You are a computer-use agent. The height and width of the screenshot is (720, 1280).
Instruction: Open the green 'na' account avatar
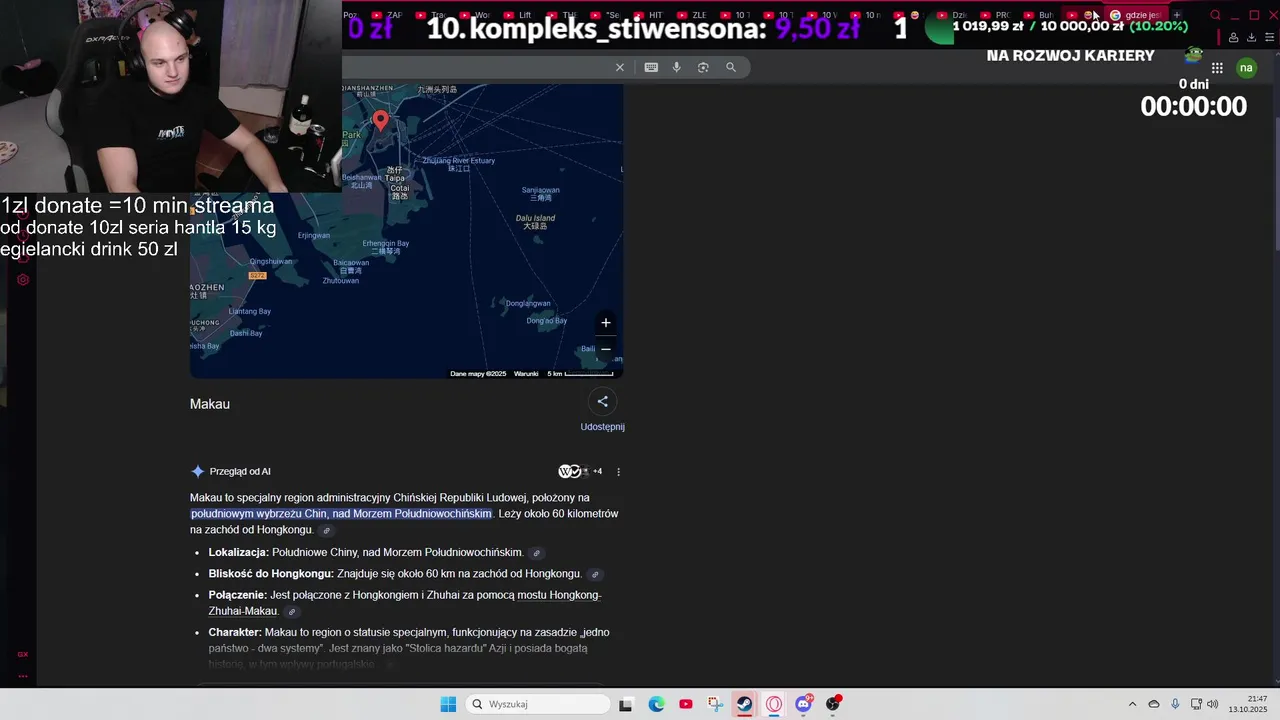[x=1246, y=68]
